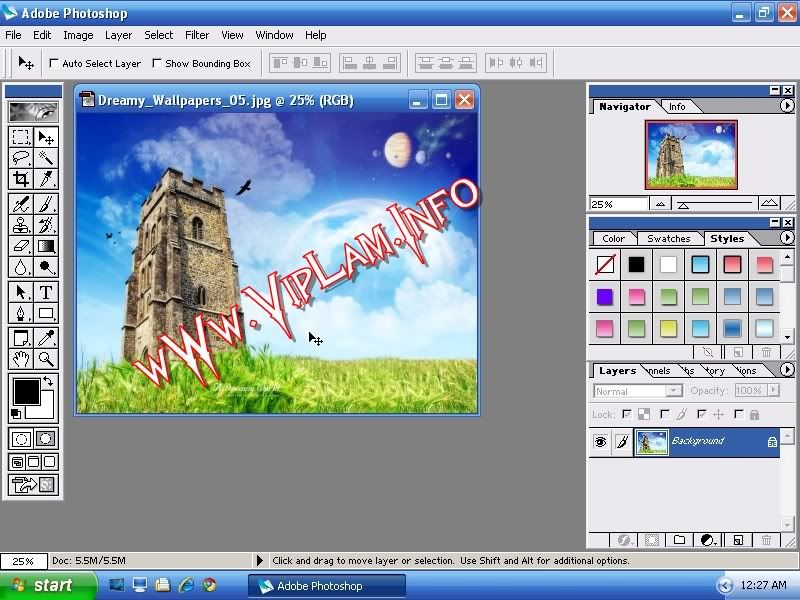This screenshot has height=600, width=800.
Task: Open the Navigator palette menu arrow
Action: pos(787,106)
